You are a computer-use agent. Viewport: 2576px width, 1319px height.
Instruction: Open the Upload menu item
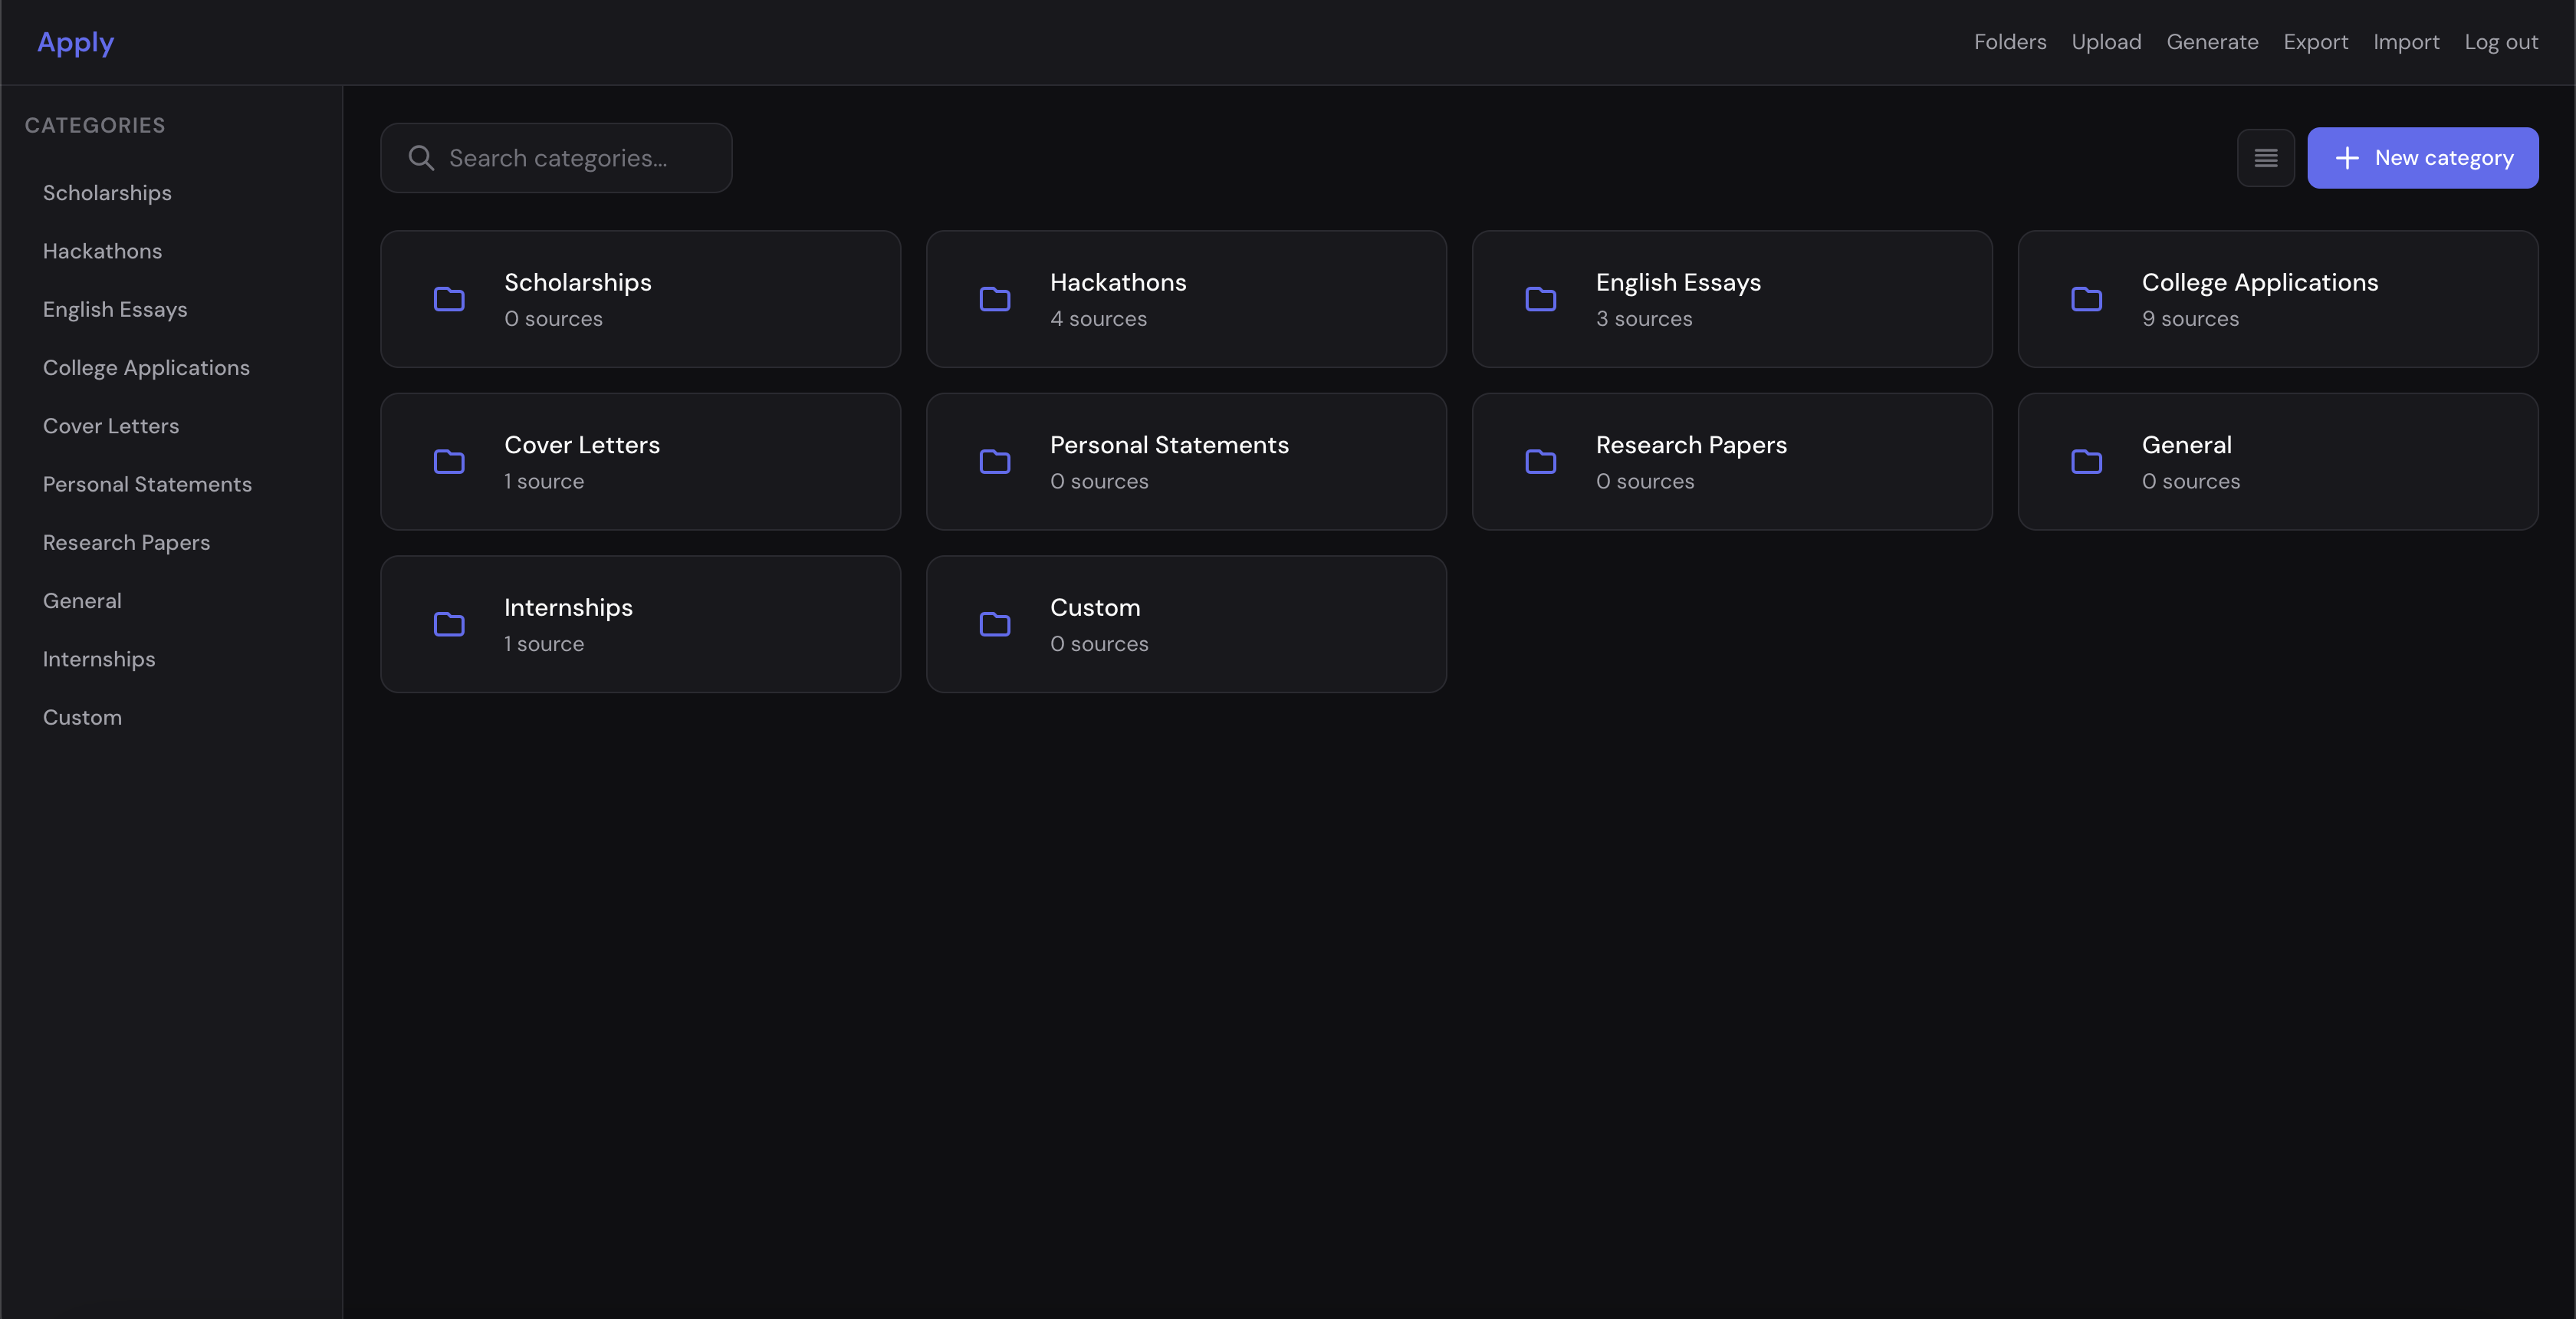(x=2105, y=42)
